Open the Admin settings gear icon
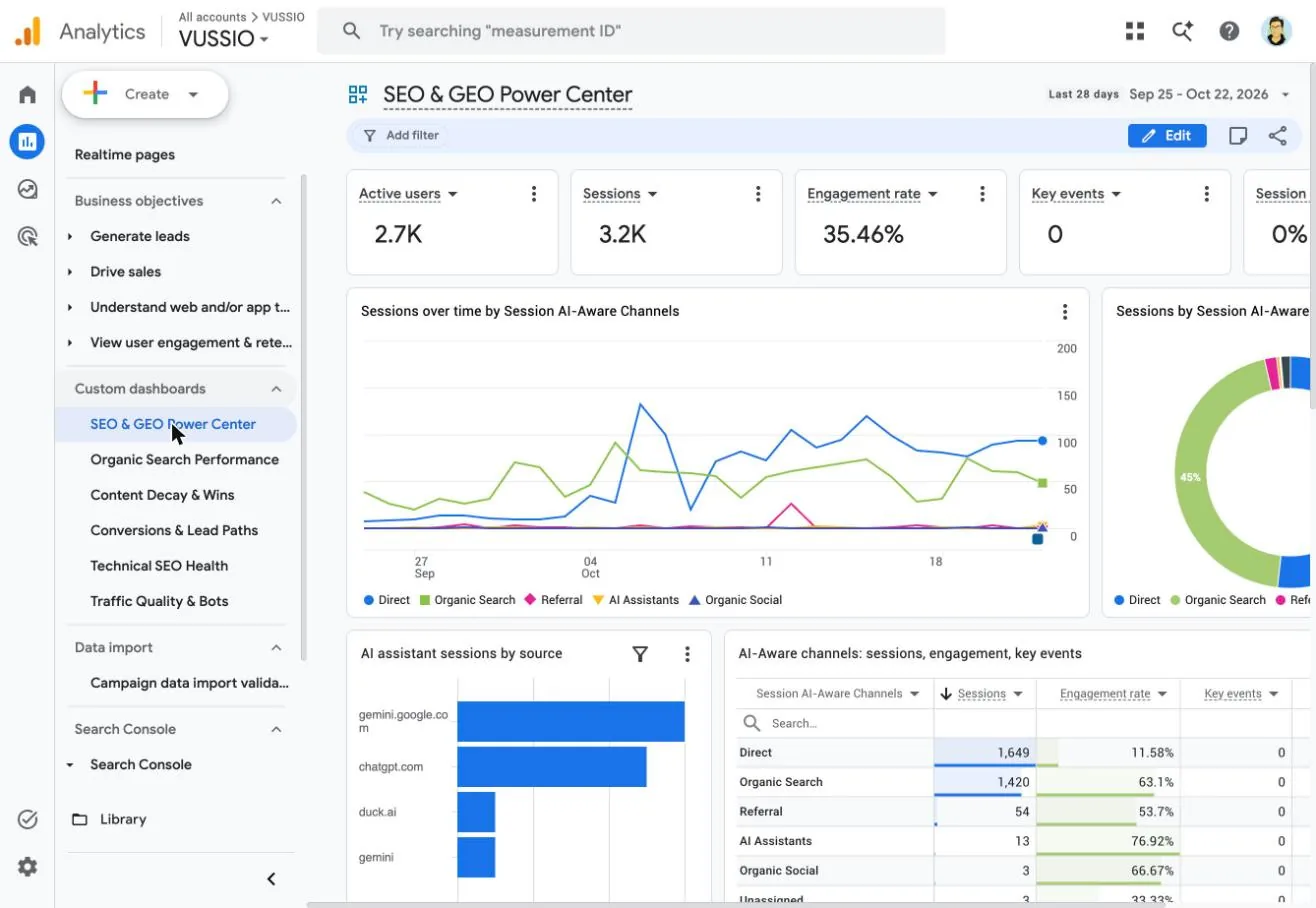 [27, 867]
